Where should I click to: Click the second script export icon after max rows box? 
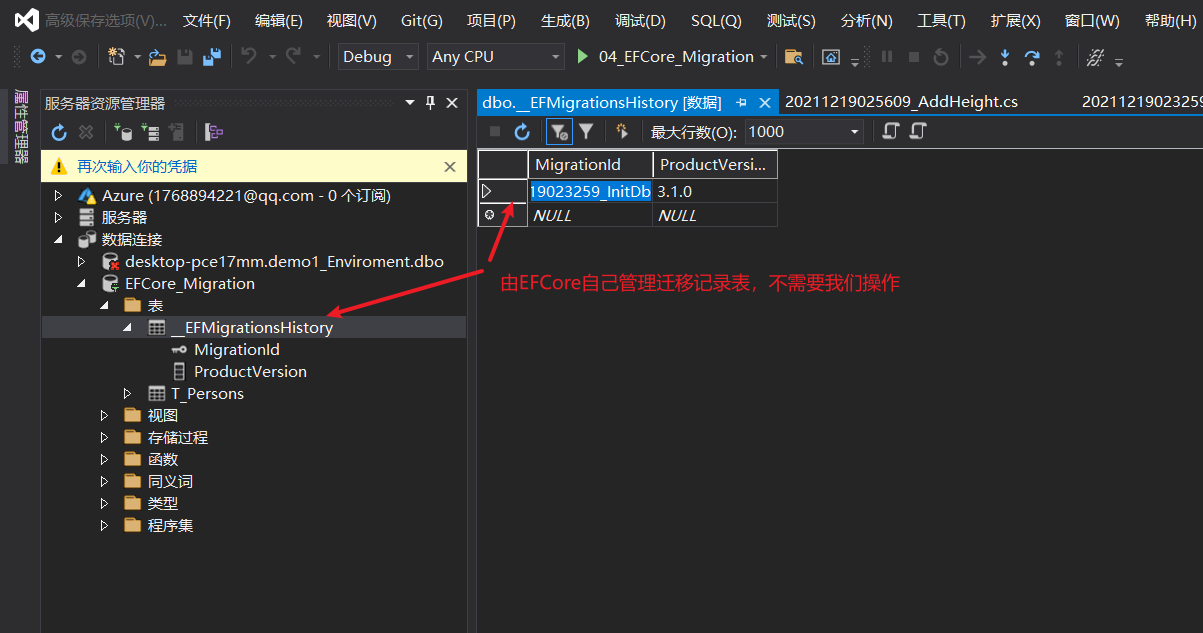pyautogui.click(x=918, y=131)
